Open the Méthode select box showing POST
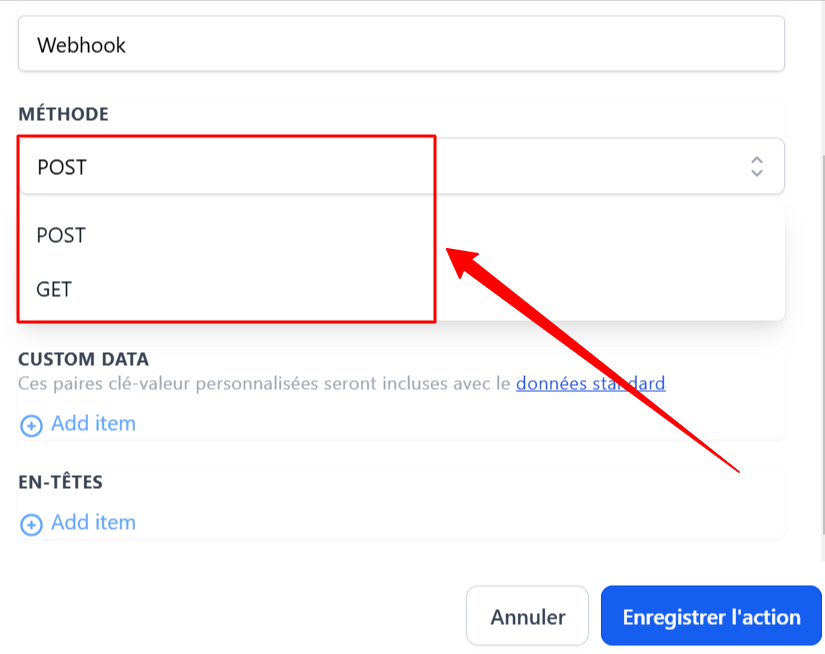The width and height of the screenshot is (825, 654). [x=401, y=166]
